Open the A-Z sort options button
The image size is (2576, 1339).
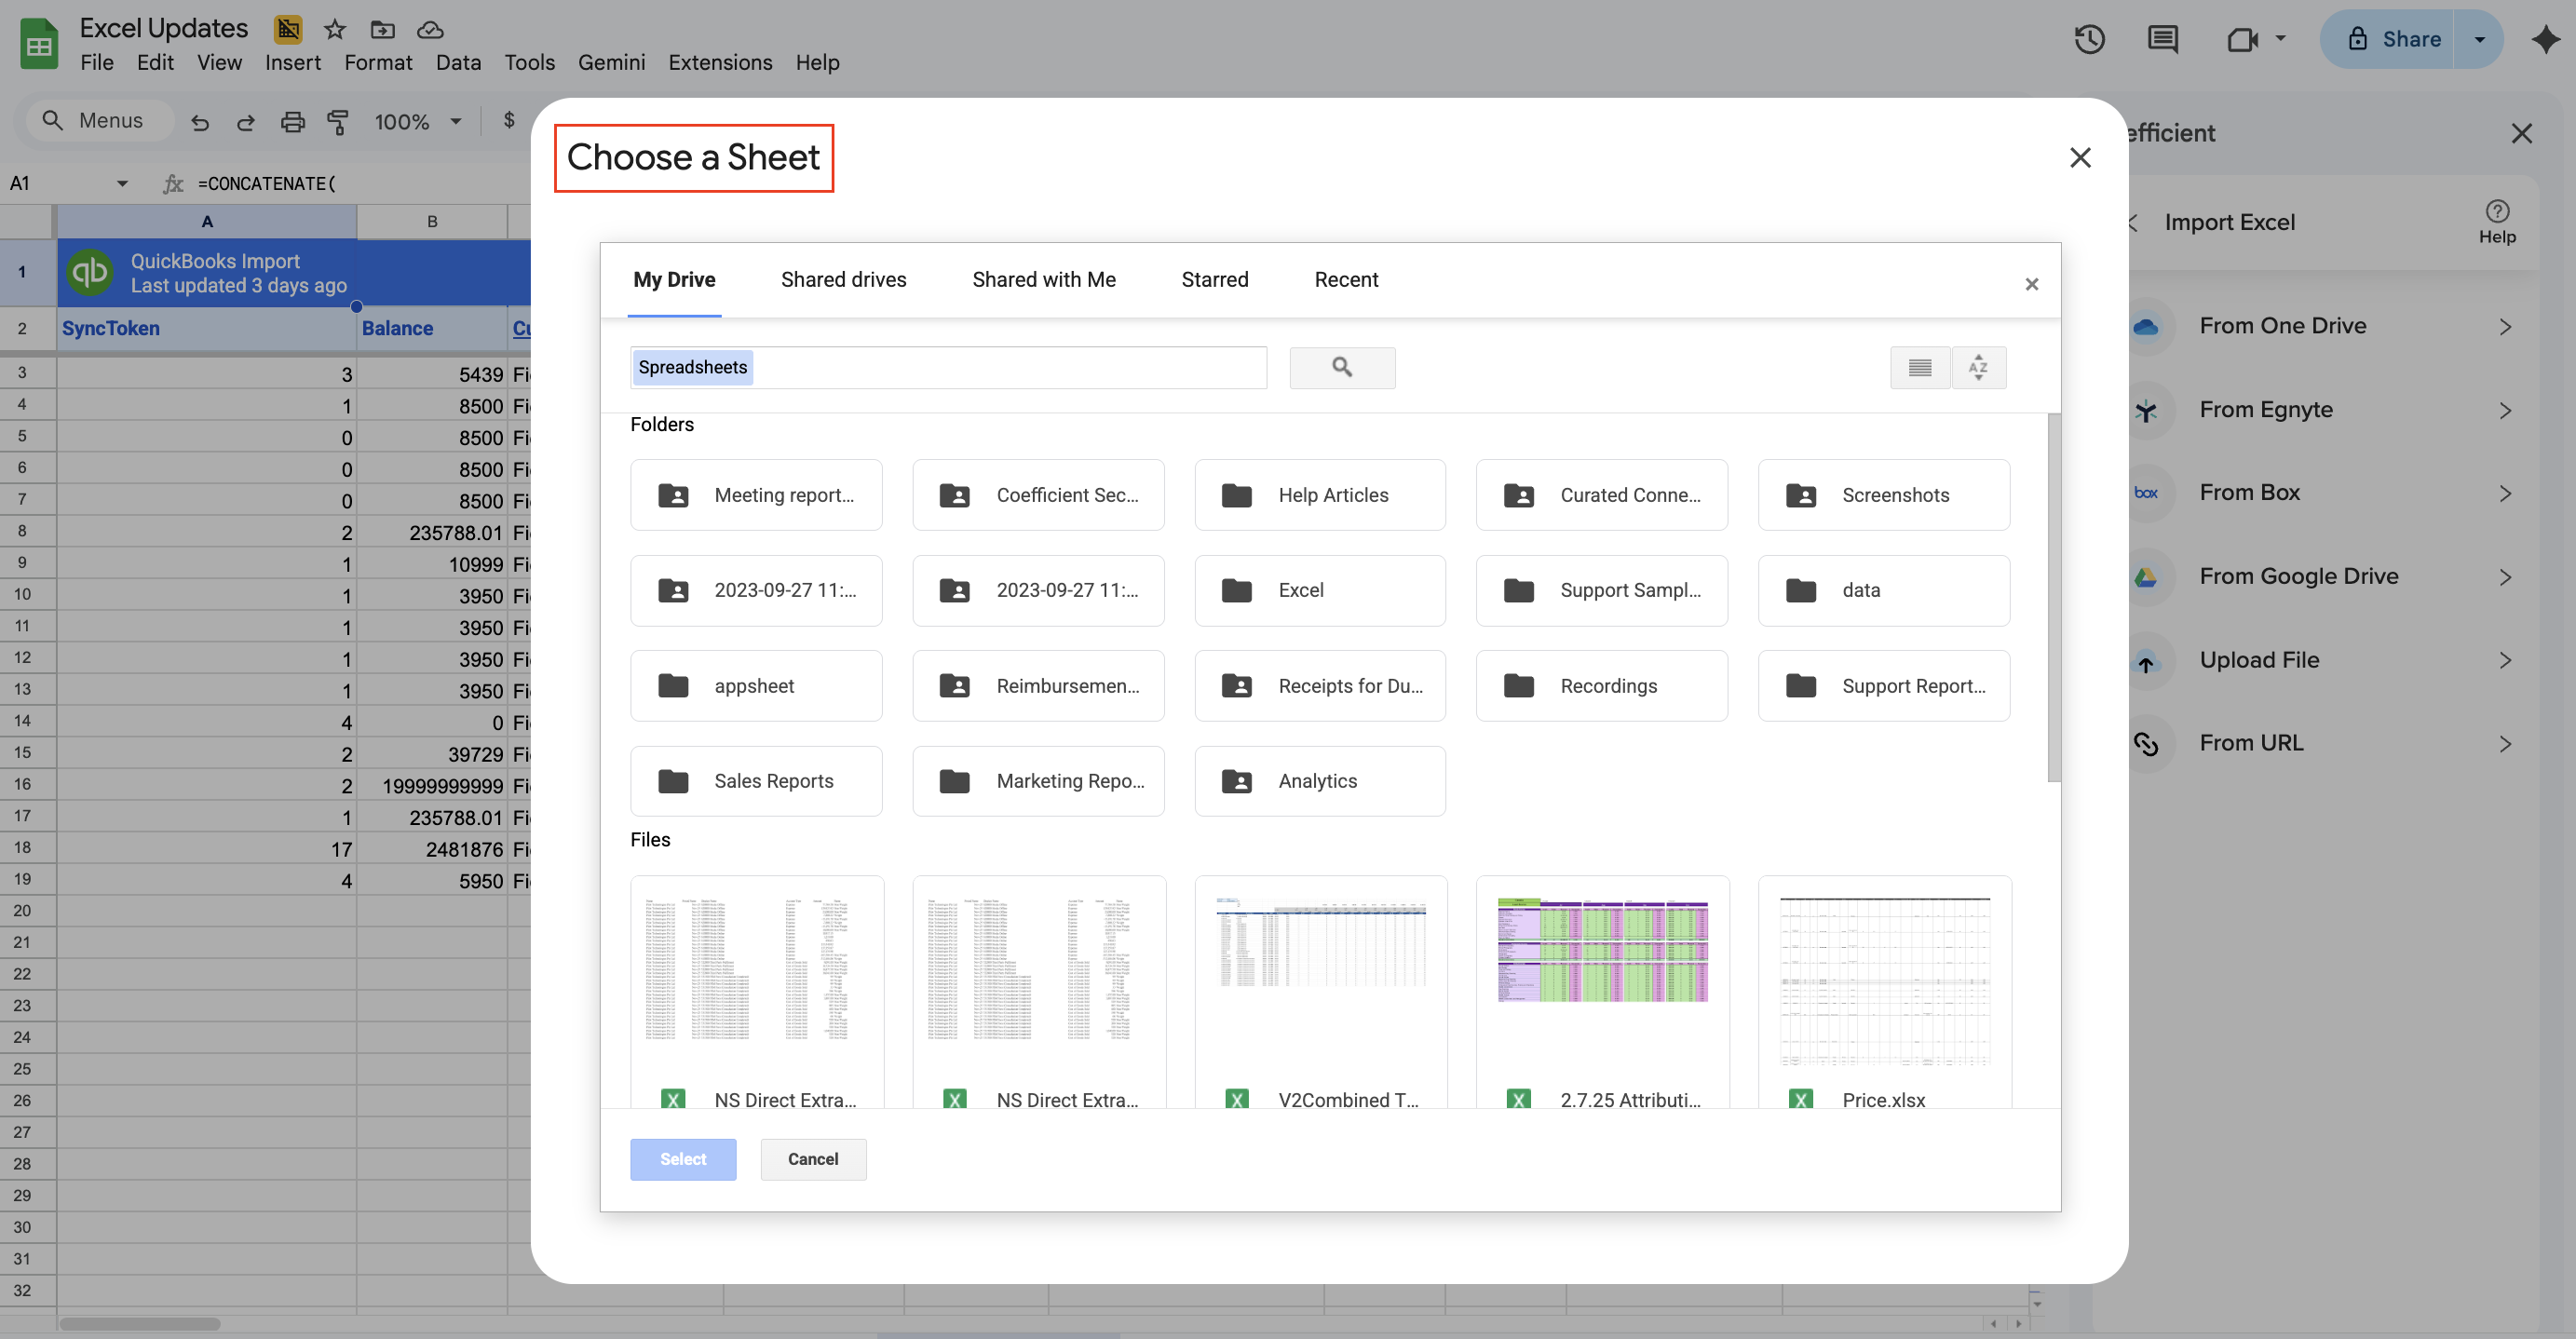point(1977,367)
